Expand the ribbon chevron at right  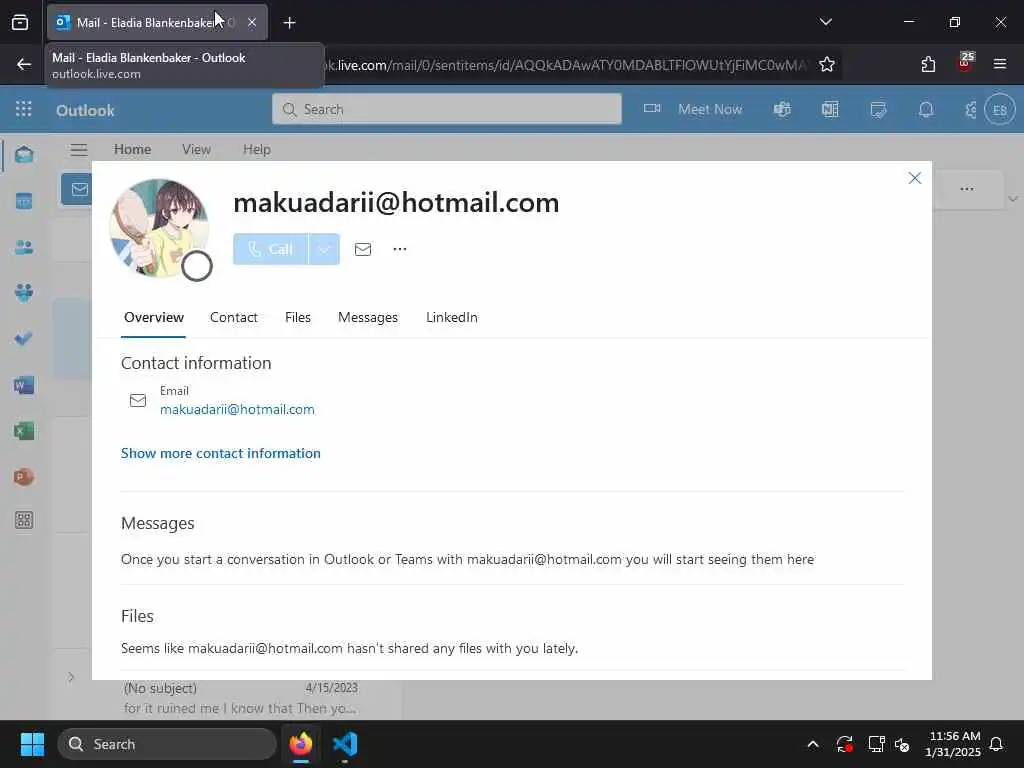click(1013, 199)
